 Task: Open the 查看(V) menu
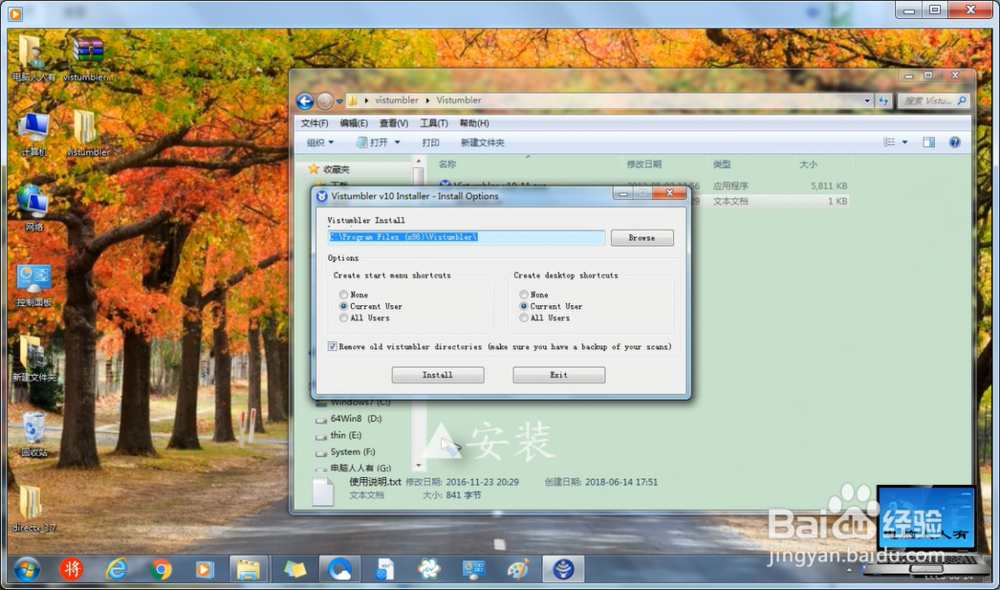[x=393, y=123]
